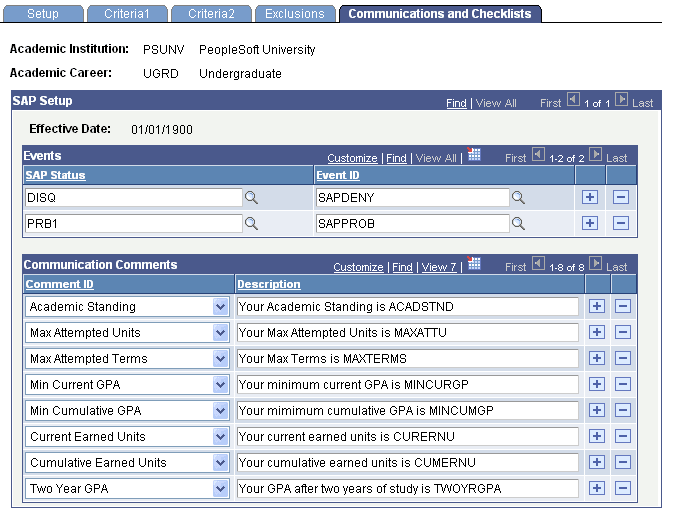Expand the Max Attempted Units dropdown
The width and height of the screenshot is (673, 515).
220,333
